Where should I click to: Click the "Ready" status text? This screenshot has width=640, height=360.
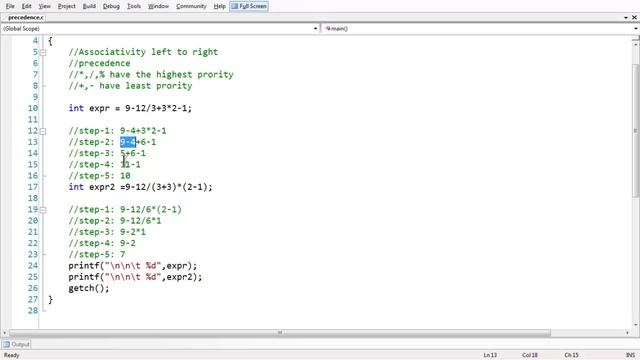pyautogui.click(x=11, y=355)
